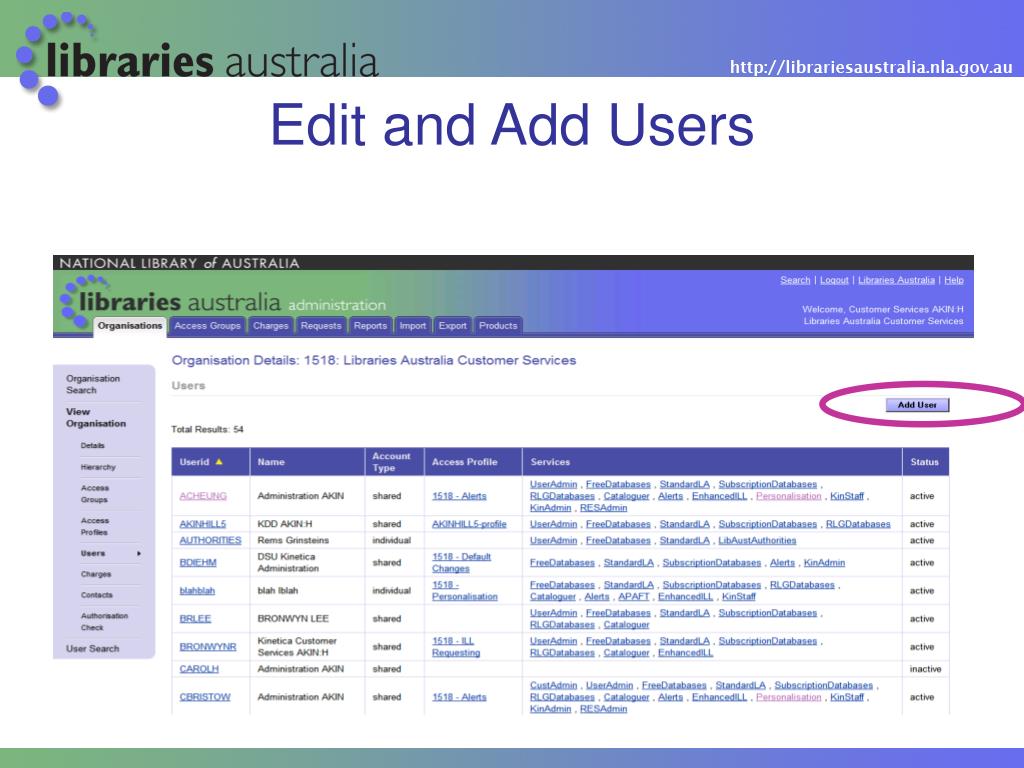Open Contacts in the sidebar
The width and height of the screenshot is (1024, 768).
point(97,595)
